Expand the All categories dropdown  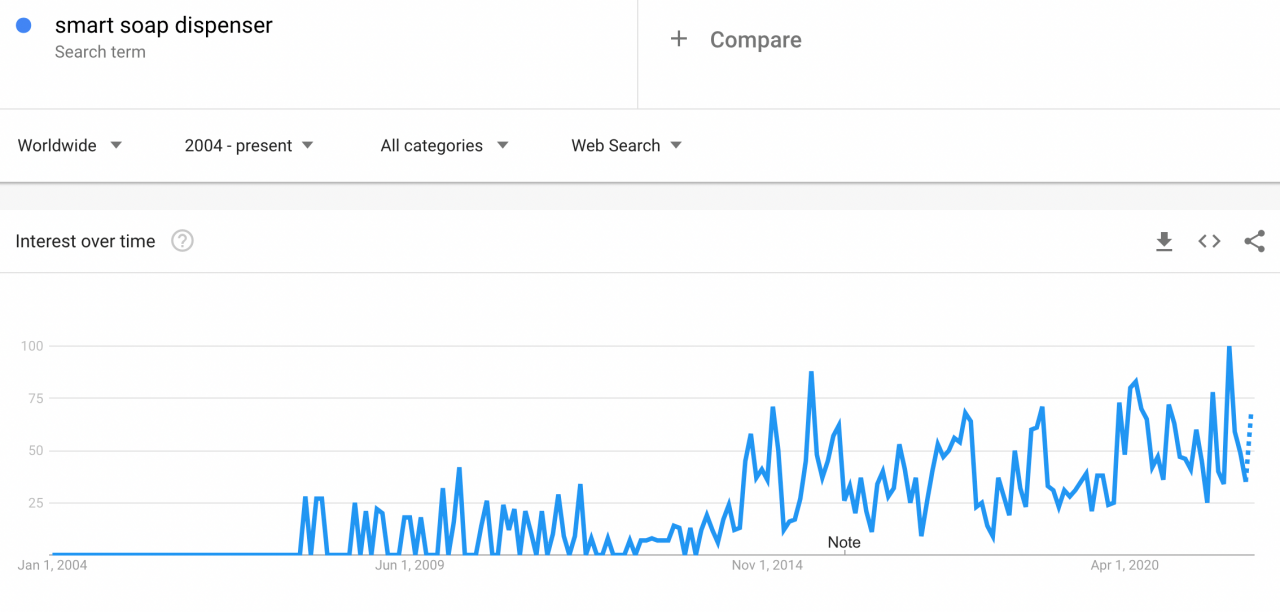click(x=445, y=145)
